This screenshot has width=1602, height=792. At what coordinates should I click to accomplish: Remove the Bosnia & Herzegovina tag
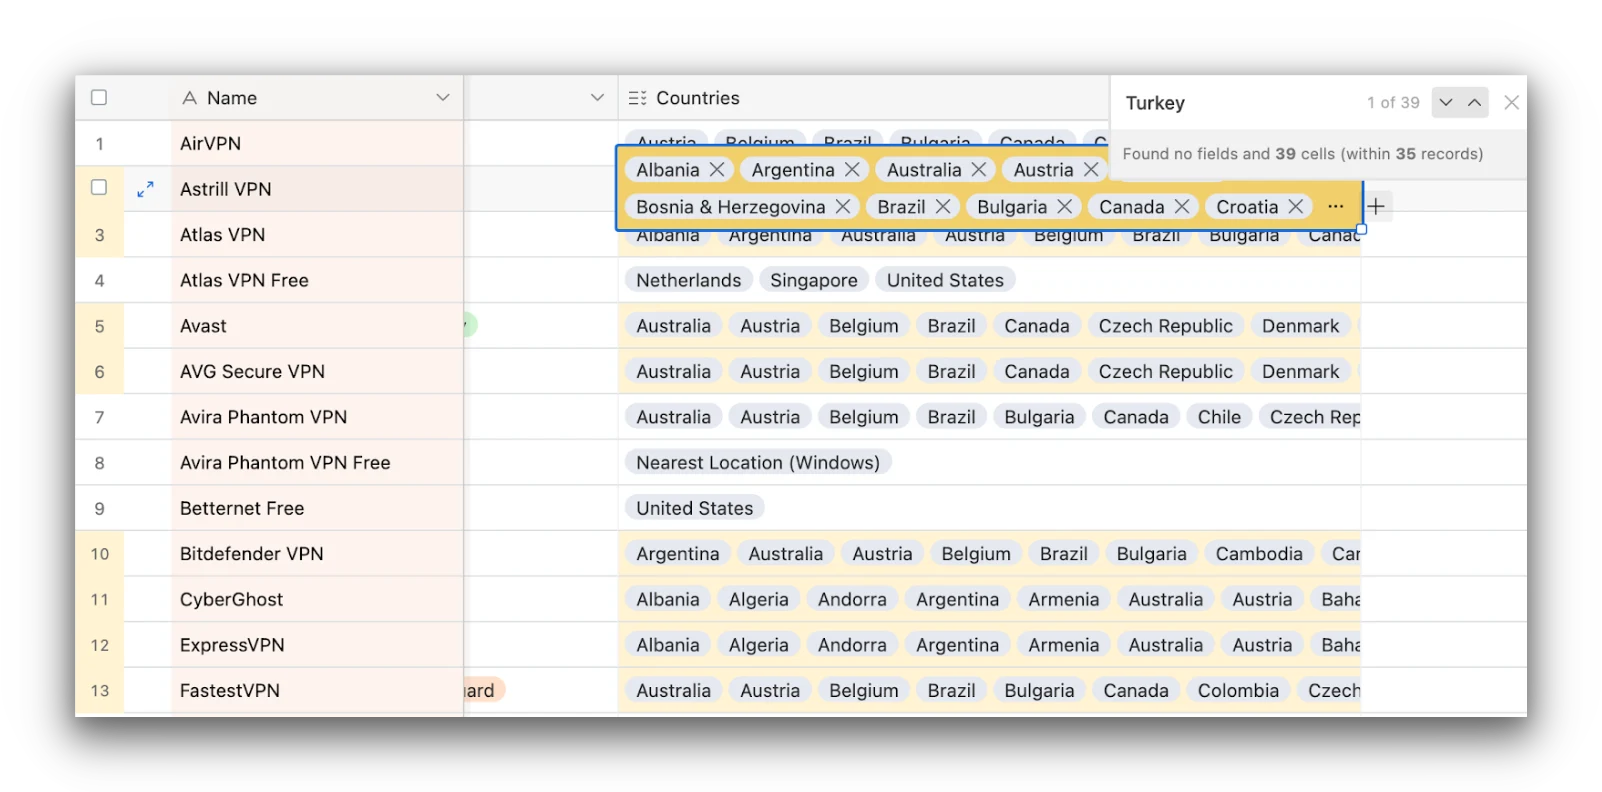point(843,206)
